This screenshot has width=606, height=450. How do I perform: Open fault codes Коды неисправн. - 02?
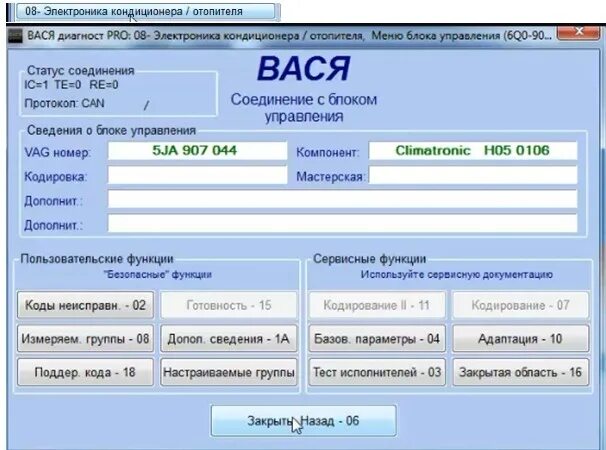click(x=85, y=305)
